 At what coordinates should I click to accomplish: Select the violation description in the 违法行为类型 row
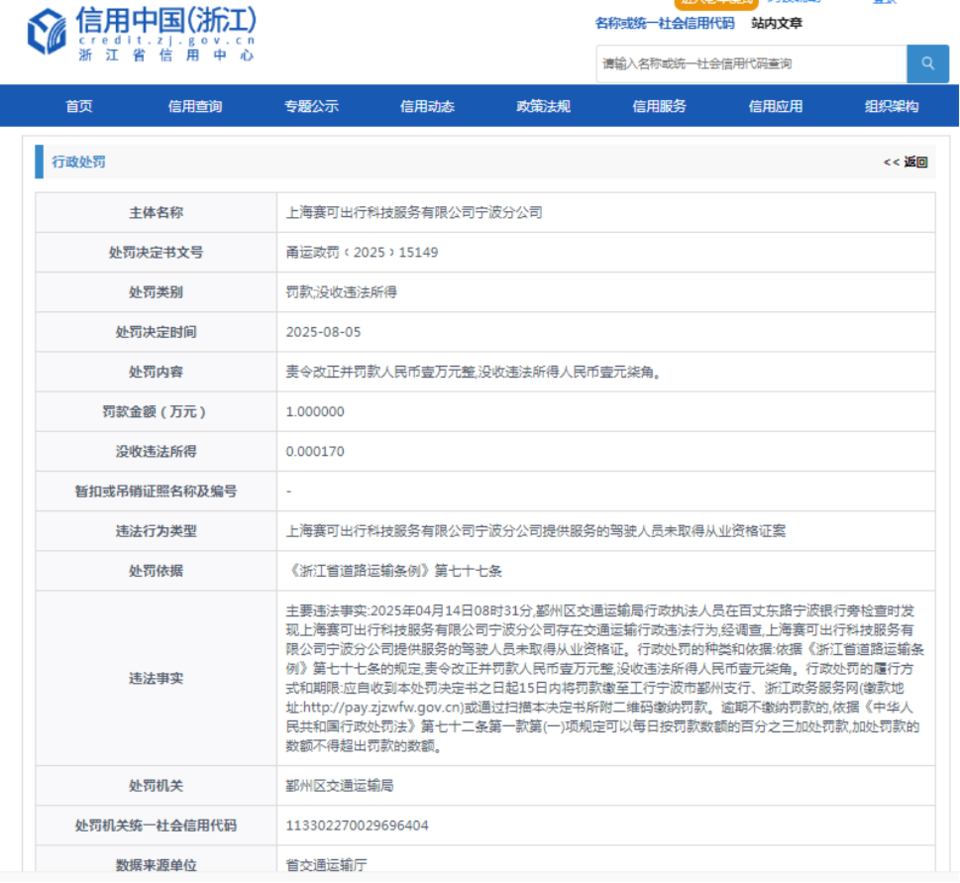tap(536, 531)
